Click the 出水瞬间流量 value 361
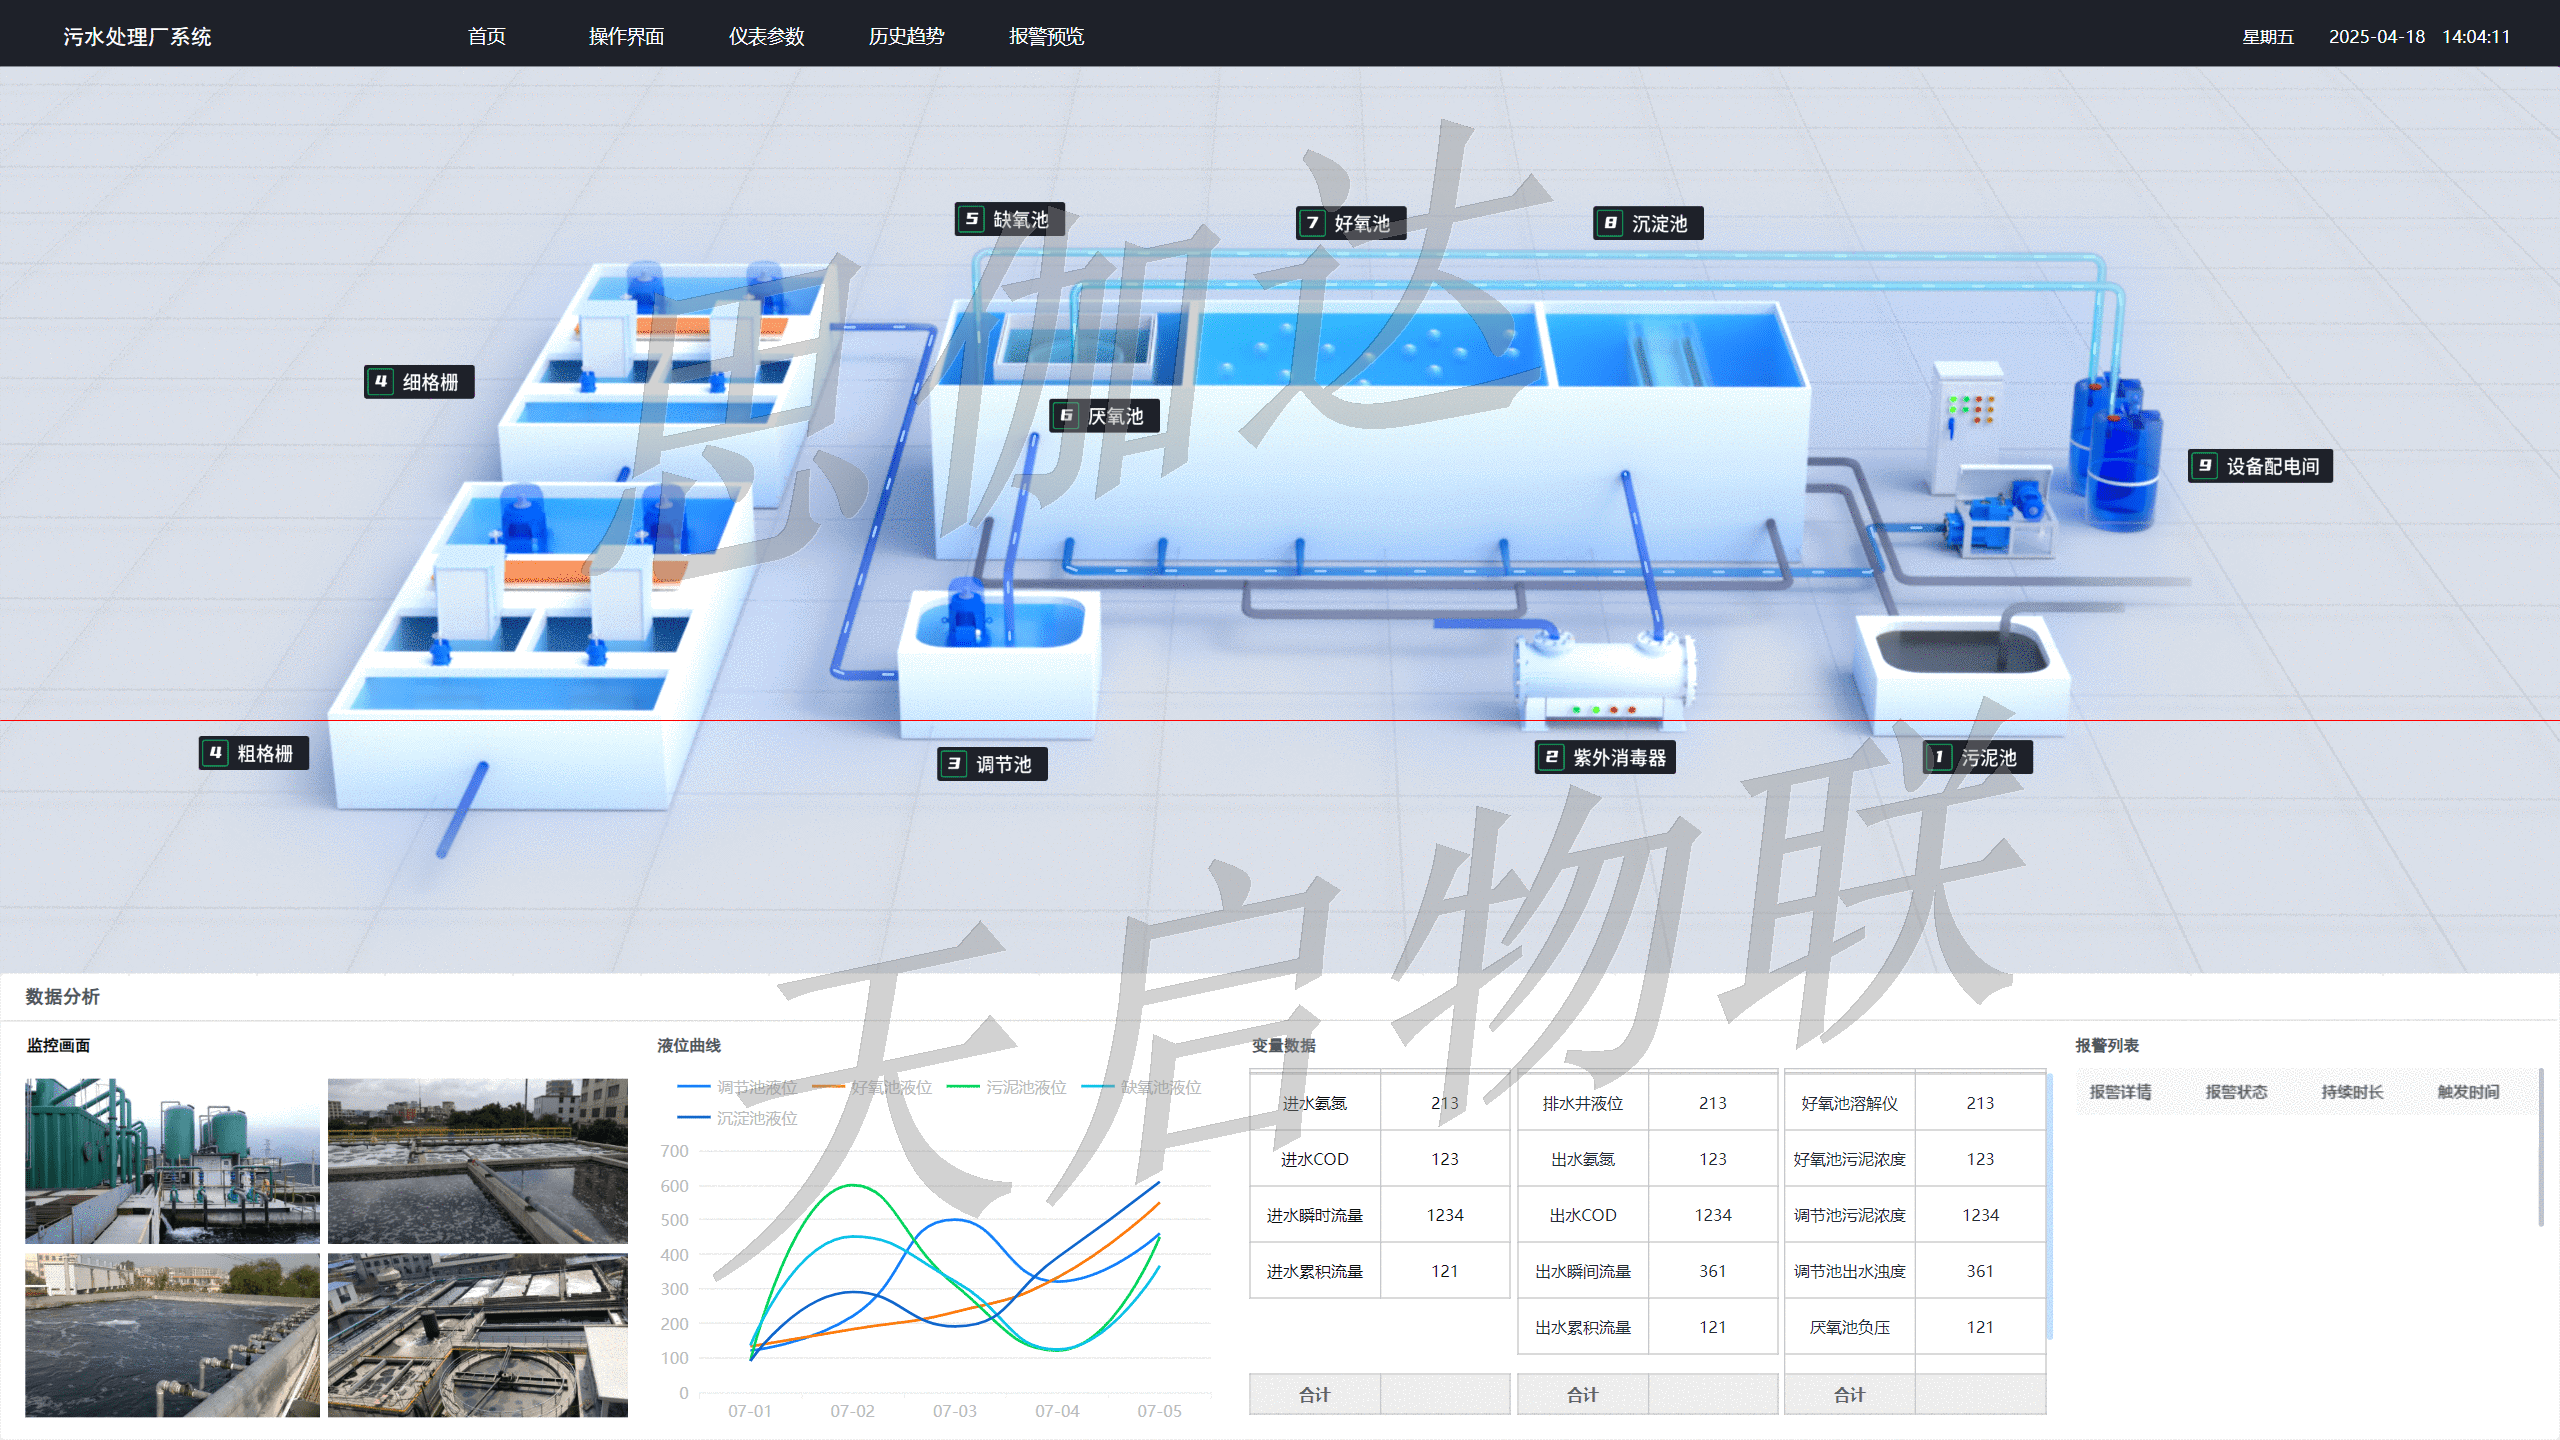 pyautogui.click(x=1713, y=1271)
